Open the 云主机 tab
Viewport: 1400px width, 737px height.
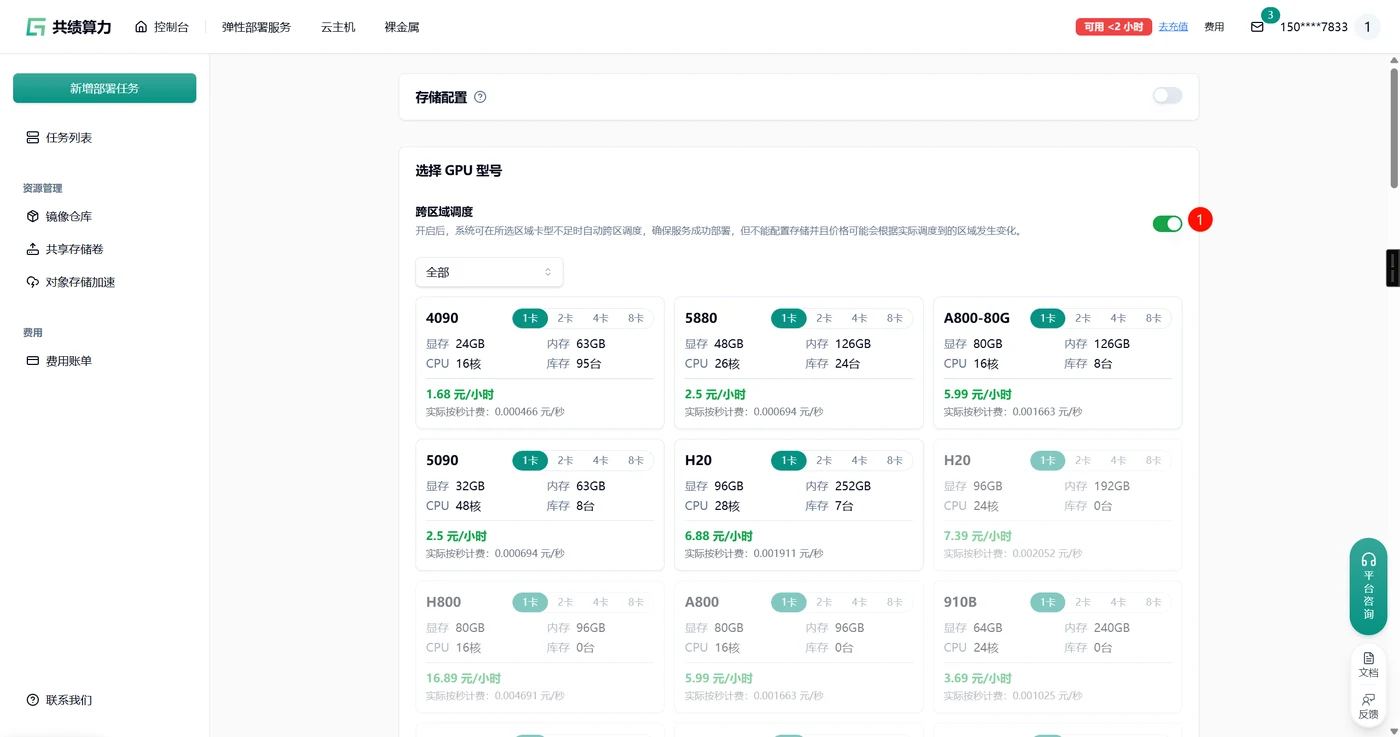click(338, 27)
